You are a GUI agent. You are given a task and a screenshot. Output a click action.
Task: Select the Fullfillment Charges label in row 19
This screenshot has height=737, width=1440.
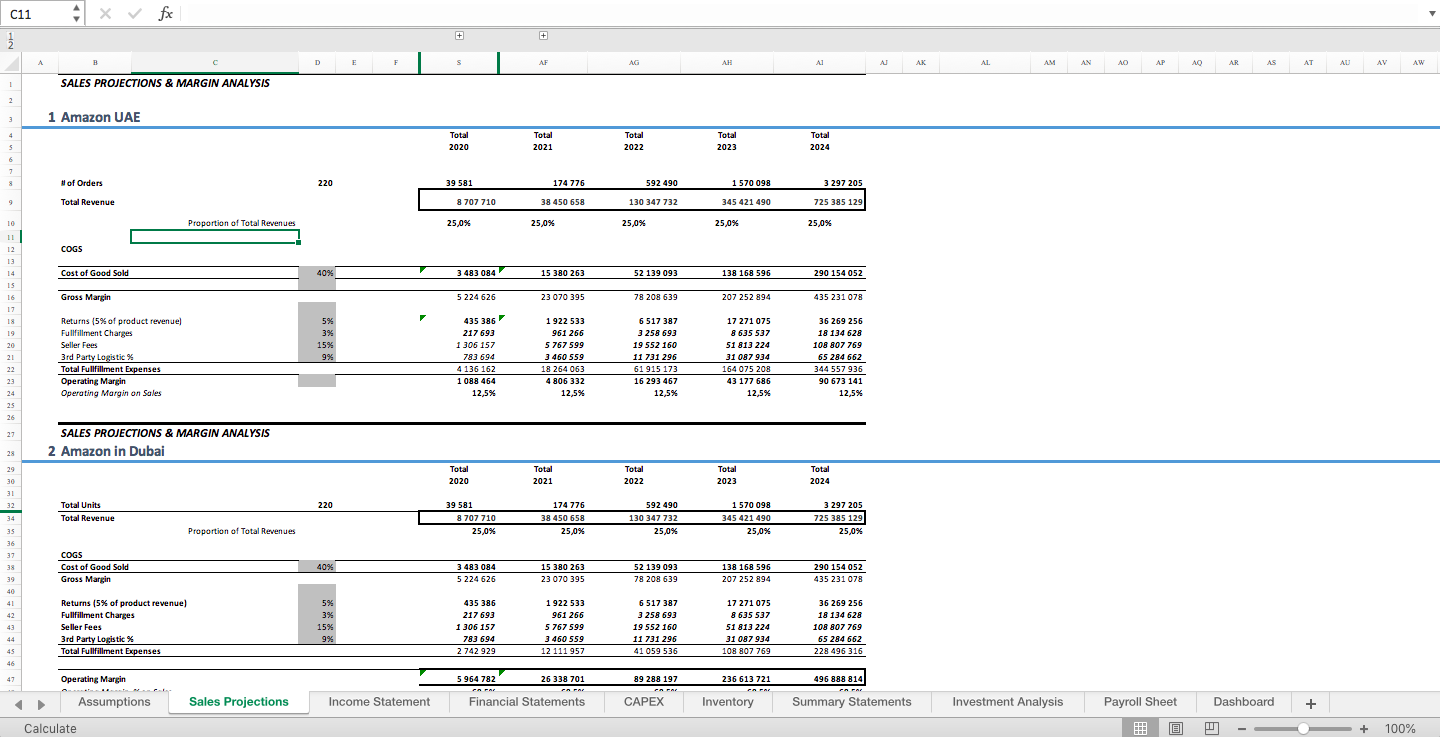[x=97, y=333]
